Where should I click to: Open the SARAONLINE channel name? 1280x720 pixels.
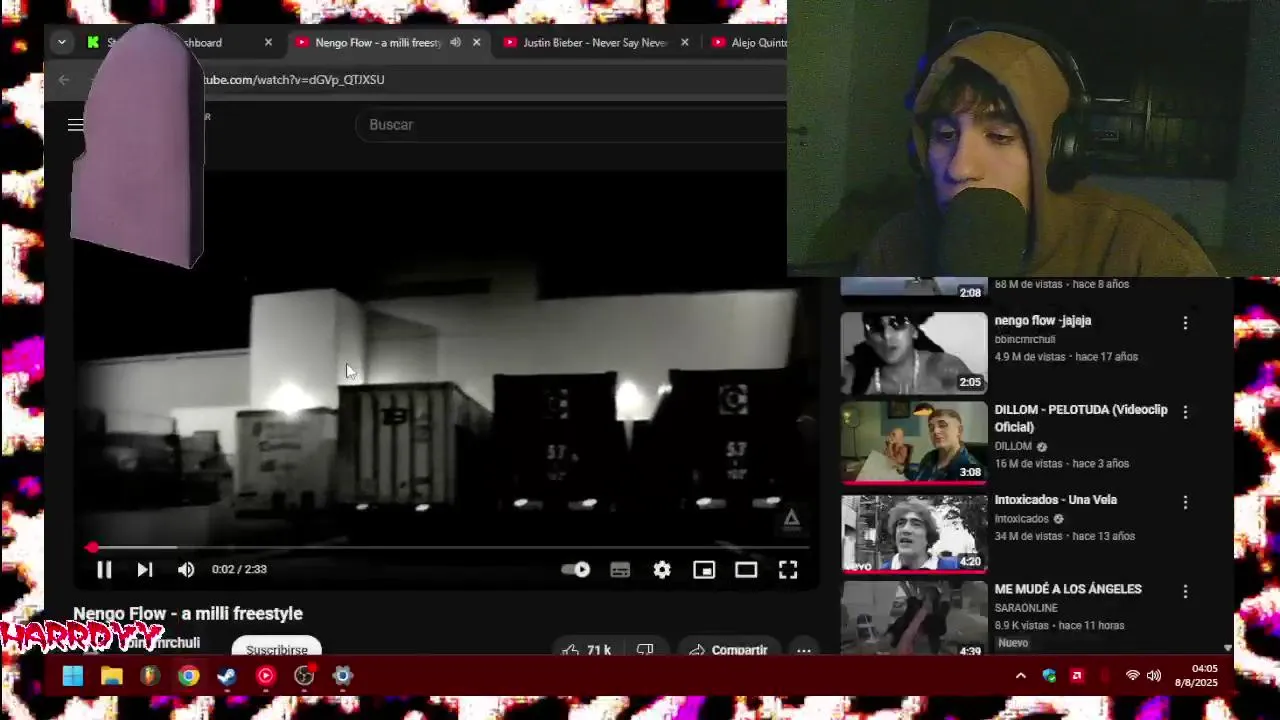click(x=1026, y=608)
